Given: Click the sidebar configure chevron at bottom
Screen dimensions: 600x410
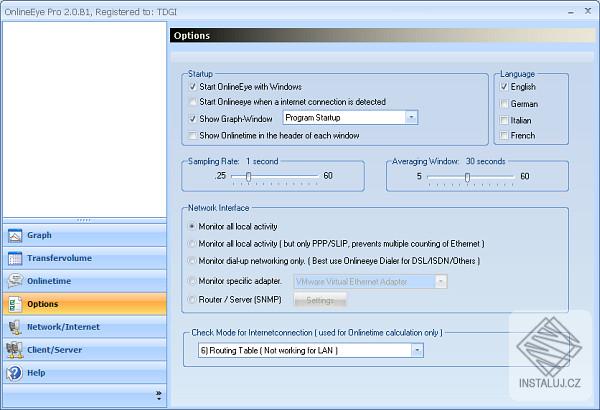Looking at the screenshot, I should [x=159, y=395].
